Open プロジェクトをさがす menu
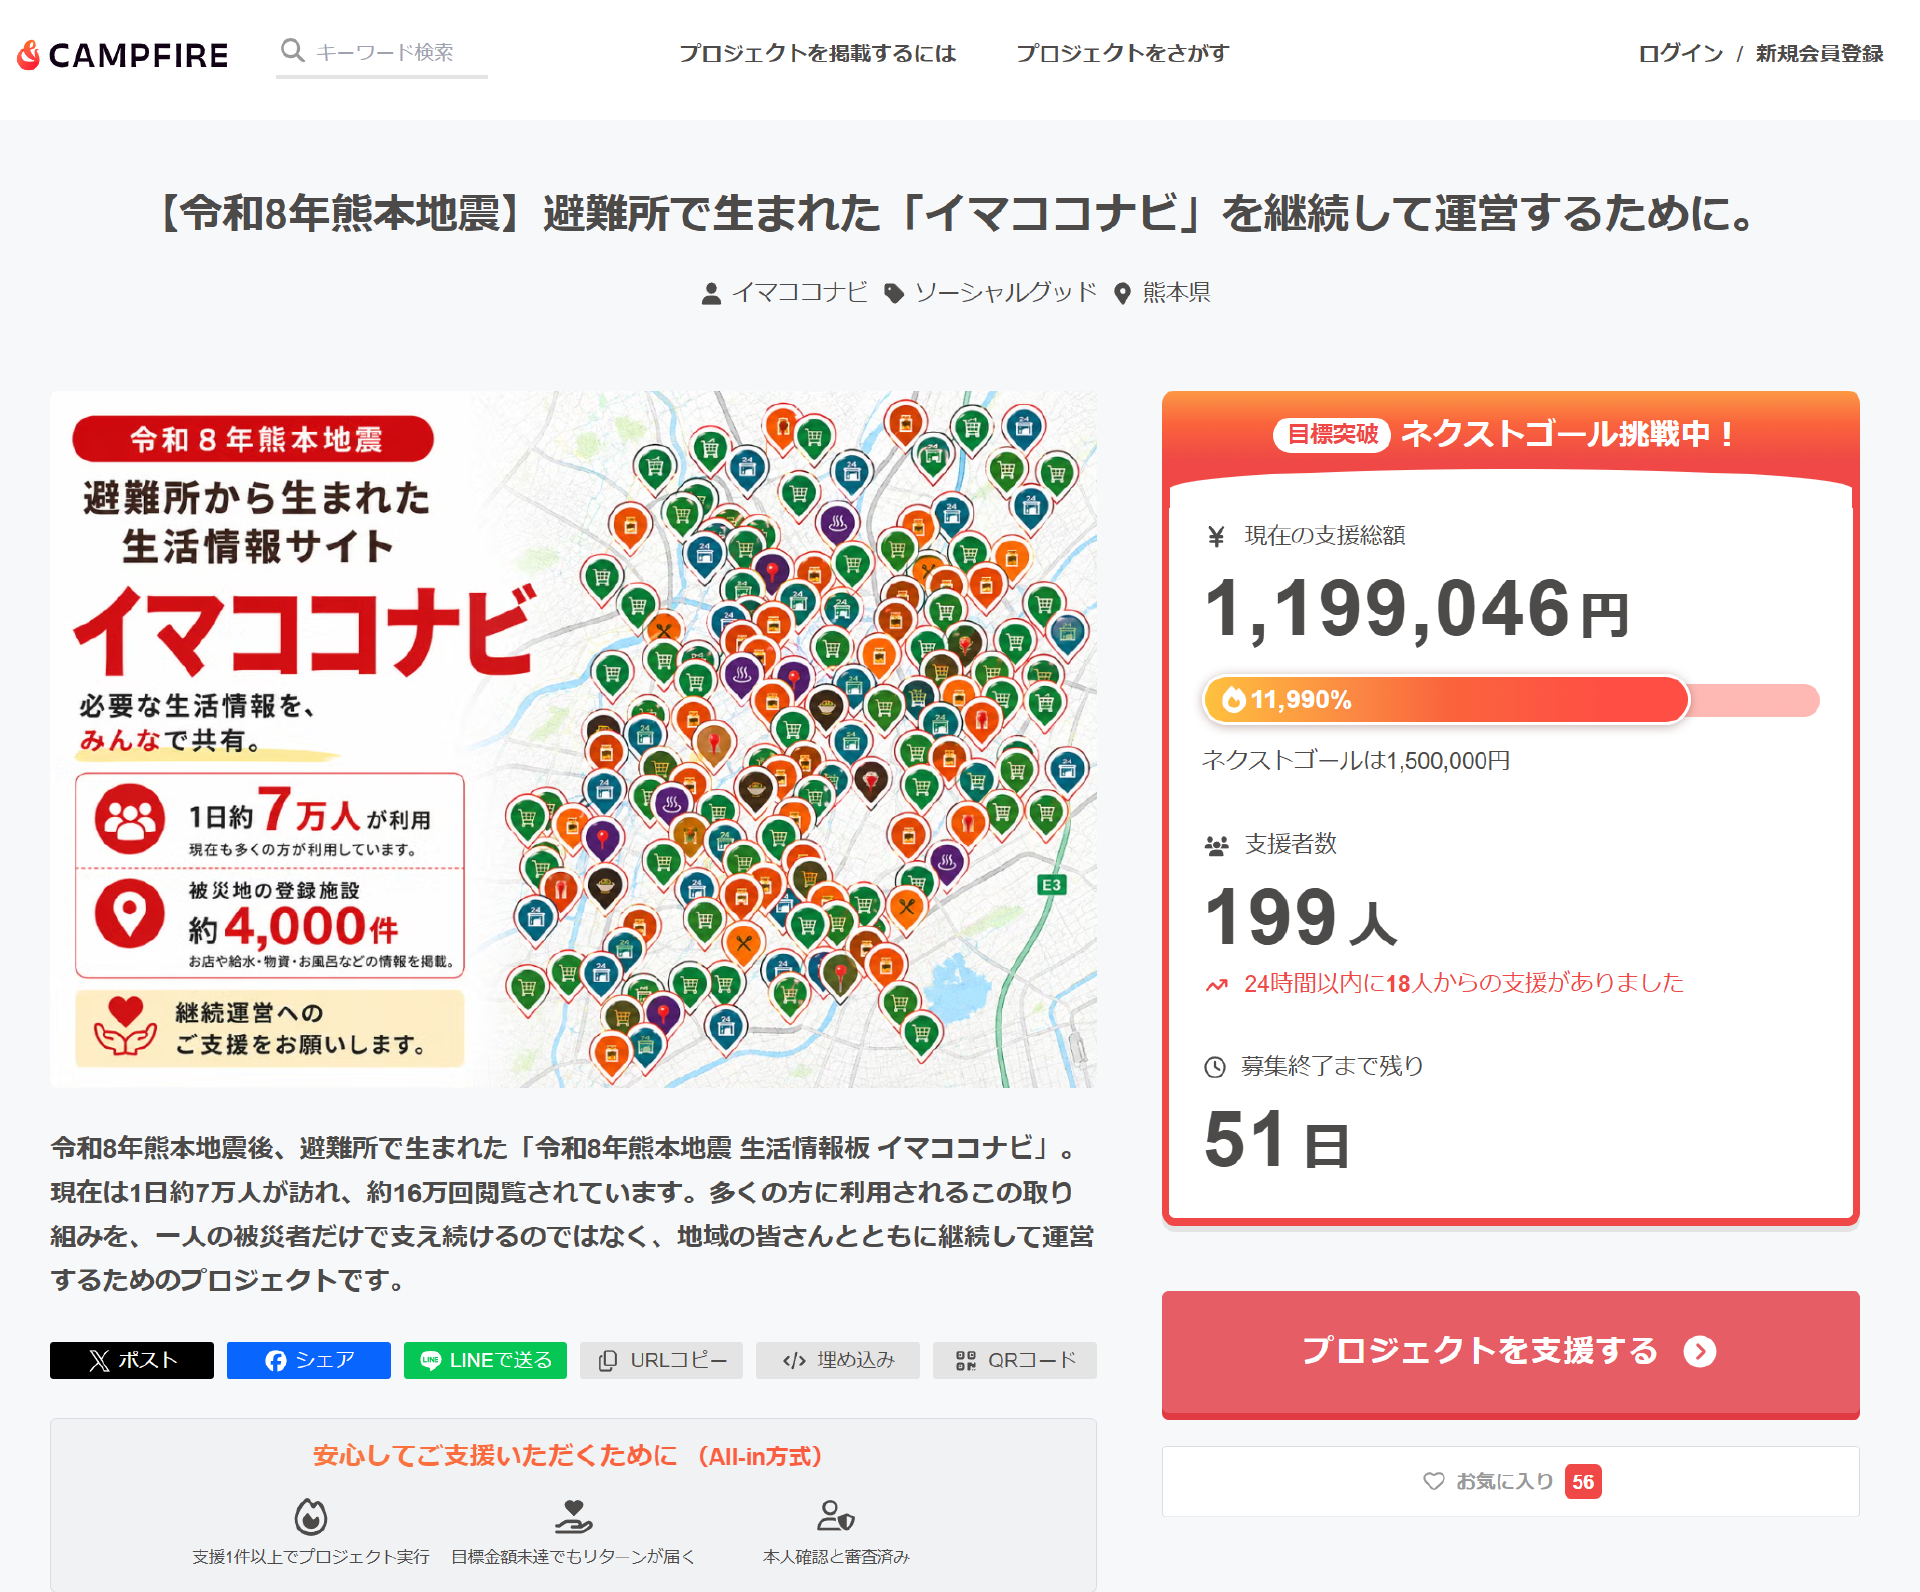Viewport: 1920px width, 1592px height. (x=1122, y=53)
